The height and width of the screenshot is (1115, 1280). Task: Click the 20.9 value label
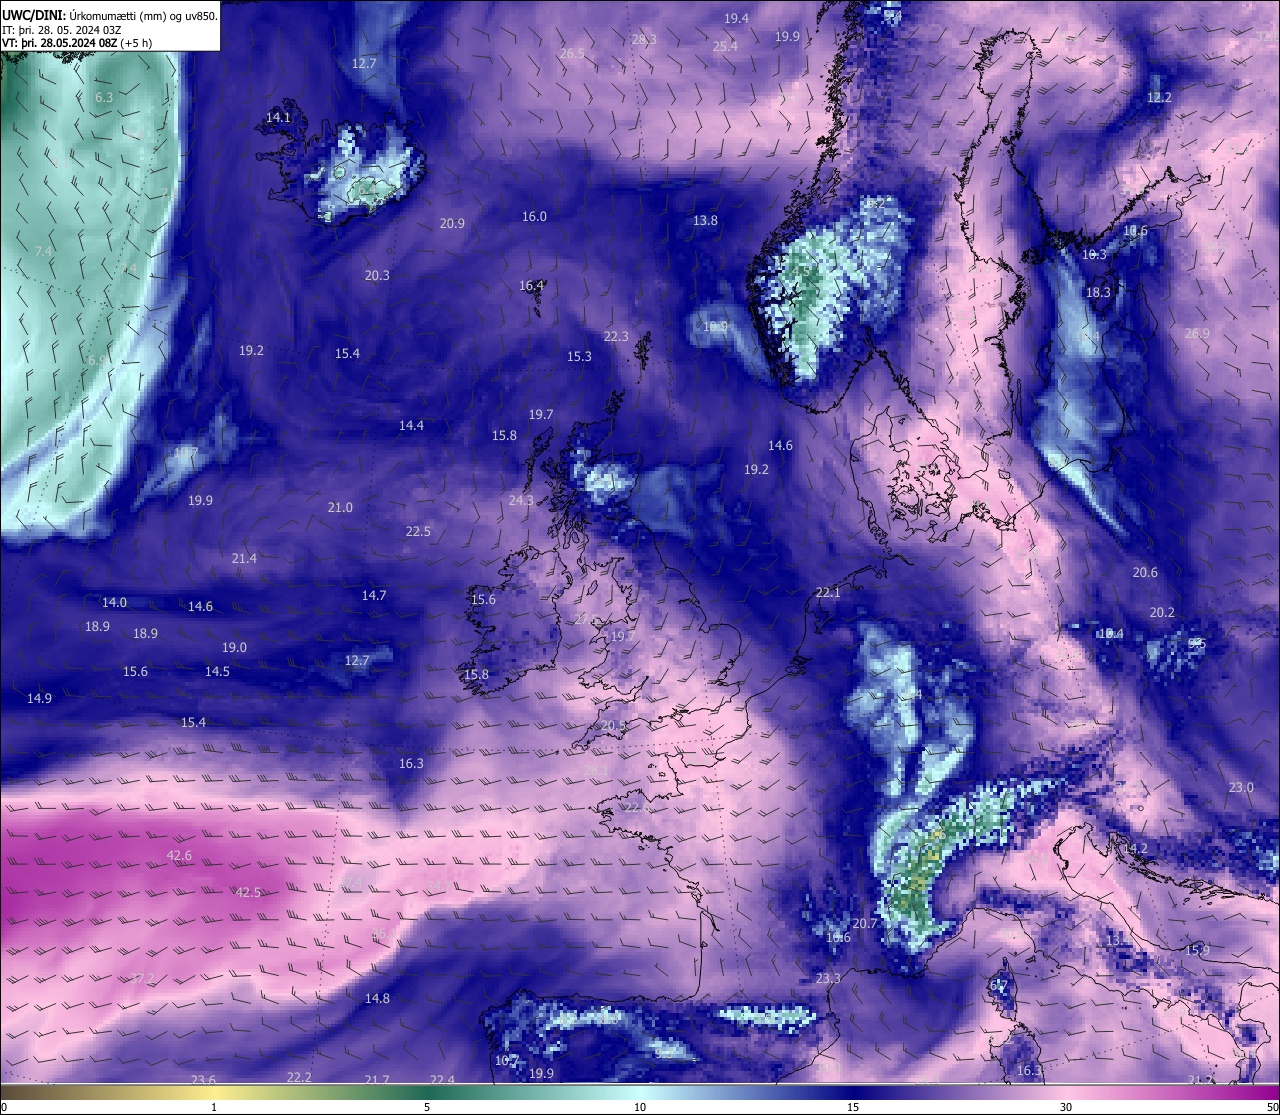pyautogui.click(x=452, y=223)
